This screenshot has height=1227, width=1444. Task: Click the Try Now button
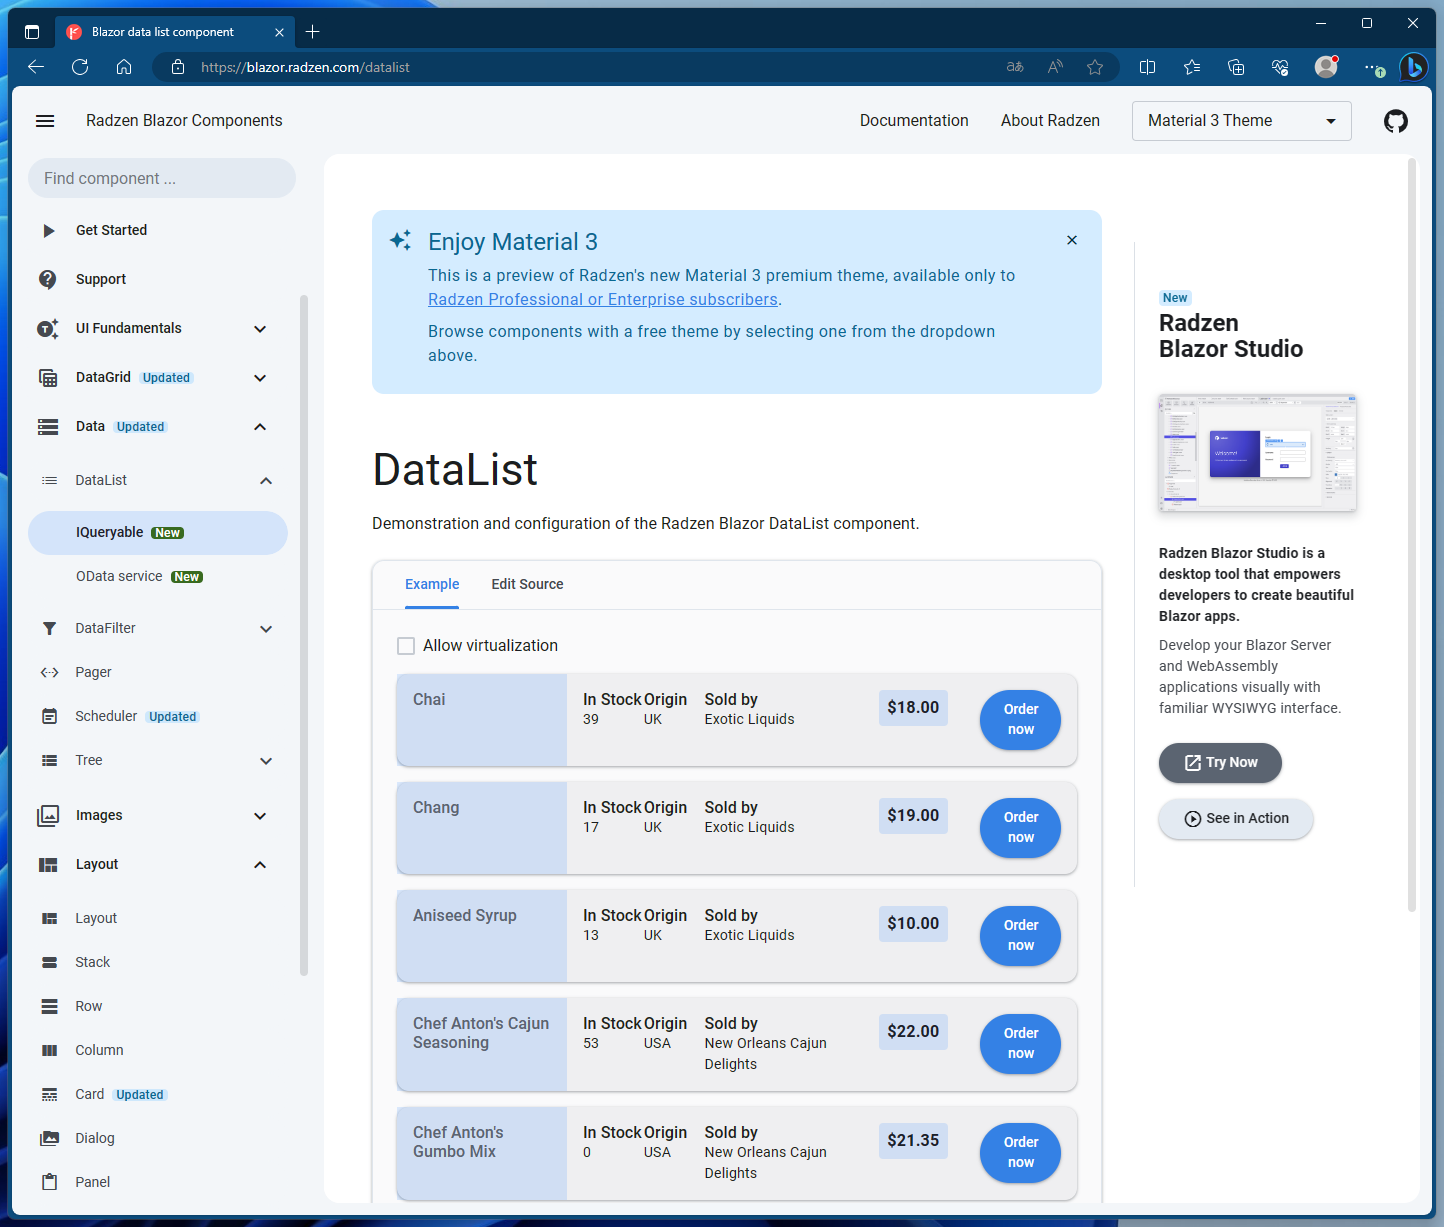[x=1220, y=762]
